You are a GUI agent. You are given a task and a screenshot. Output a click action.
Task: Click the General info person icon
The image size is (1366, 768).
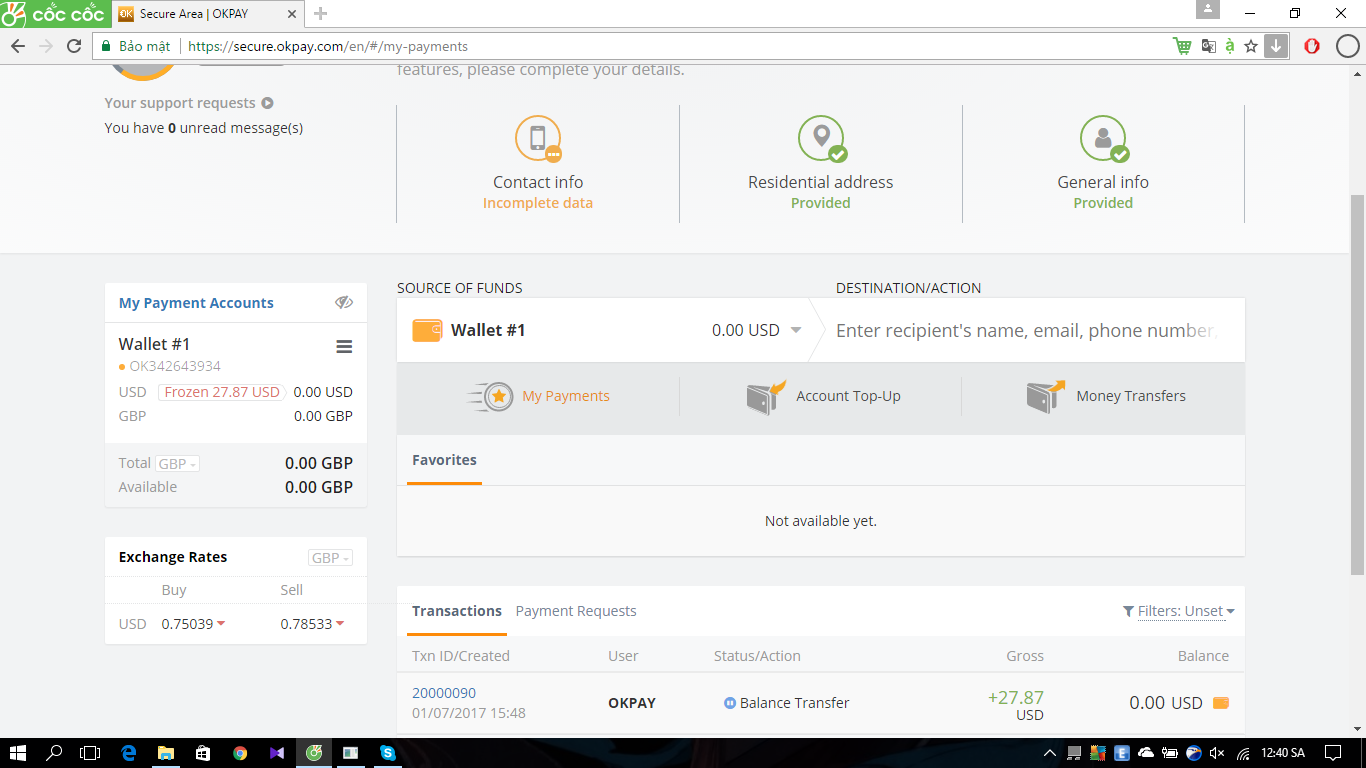coord(1103,138)
